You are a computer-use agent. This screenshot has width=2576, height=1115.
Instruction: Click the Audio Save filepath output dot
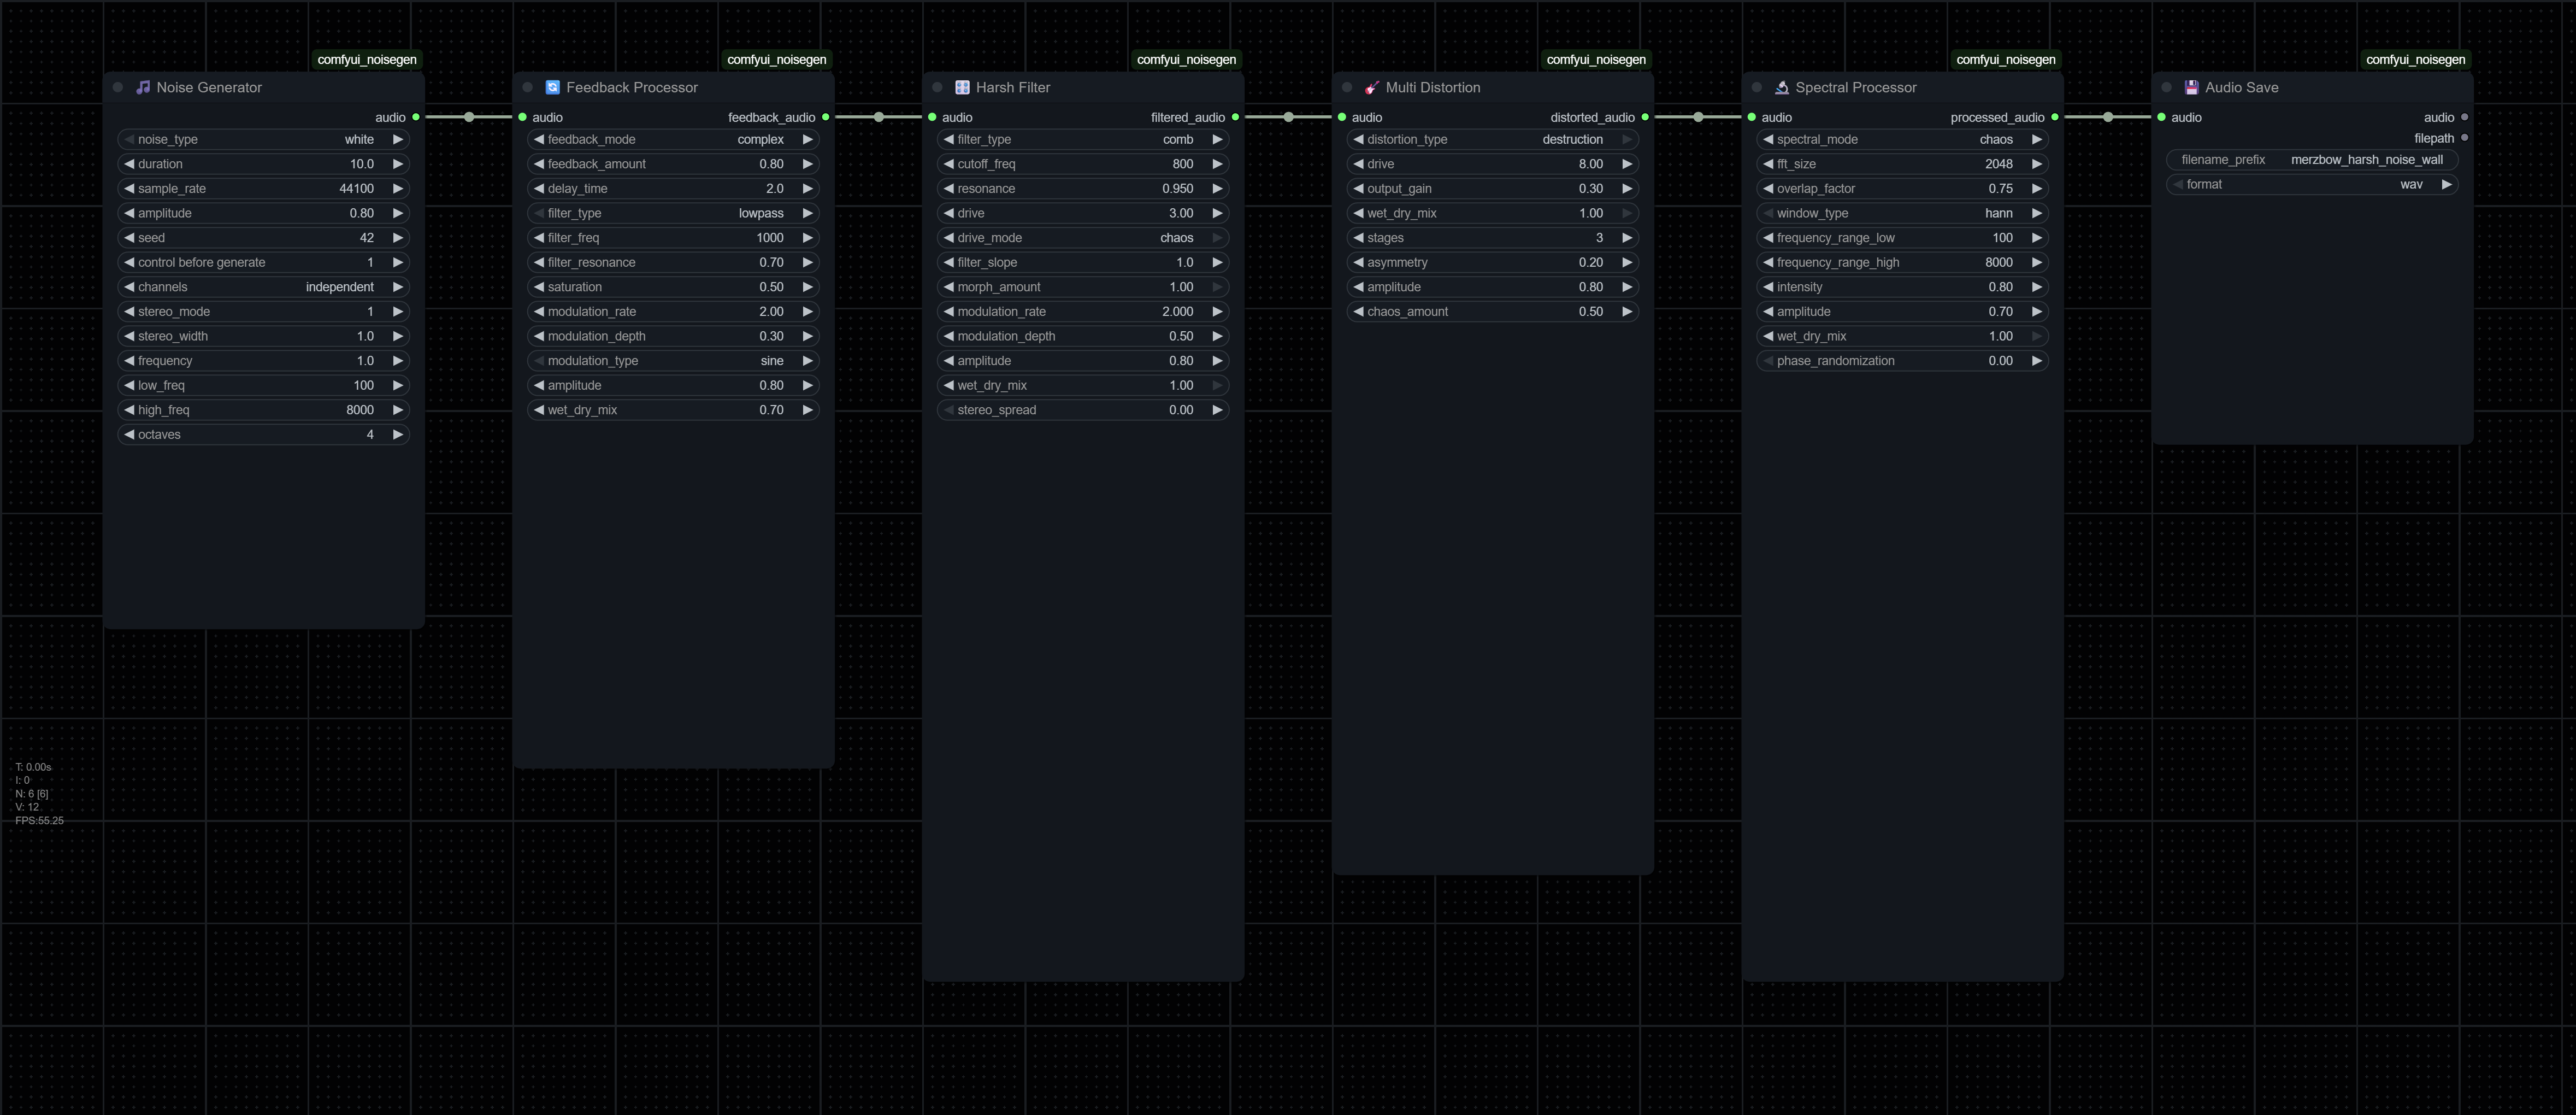pyautogui.click(x=2464, y=138)
